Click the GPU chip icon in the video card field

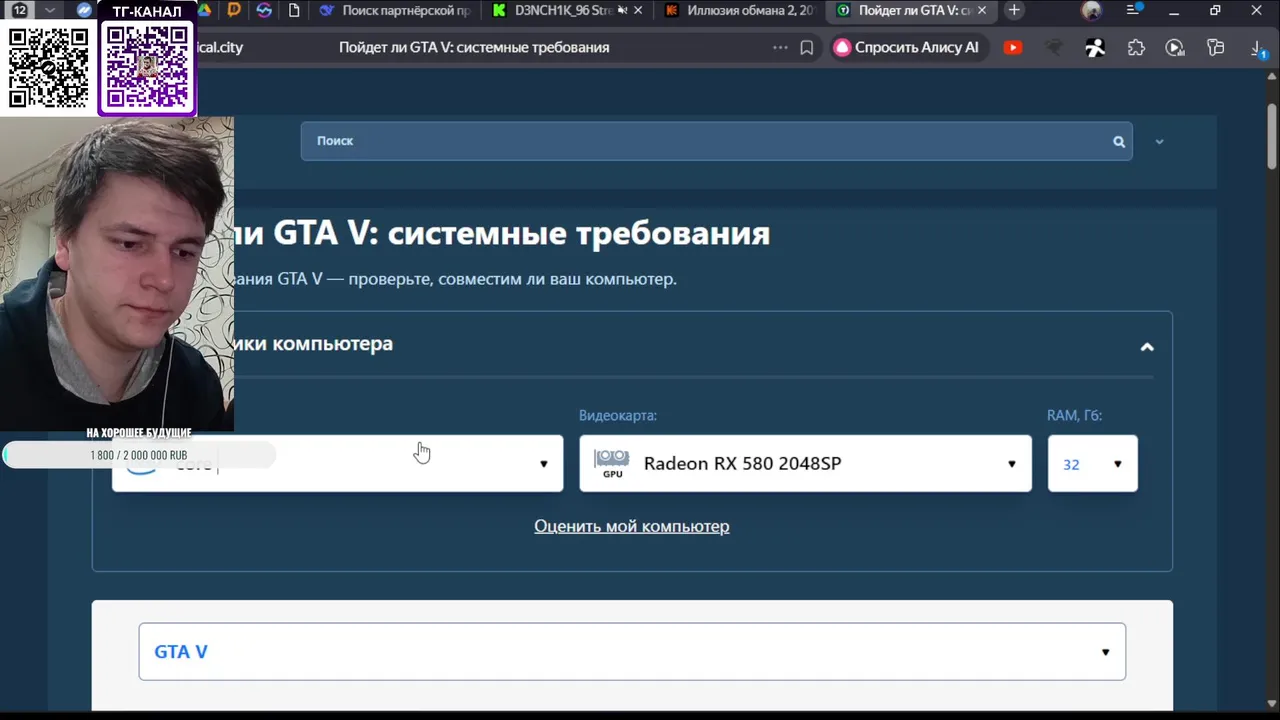click(x=612, y=463)
